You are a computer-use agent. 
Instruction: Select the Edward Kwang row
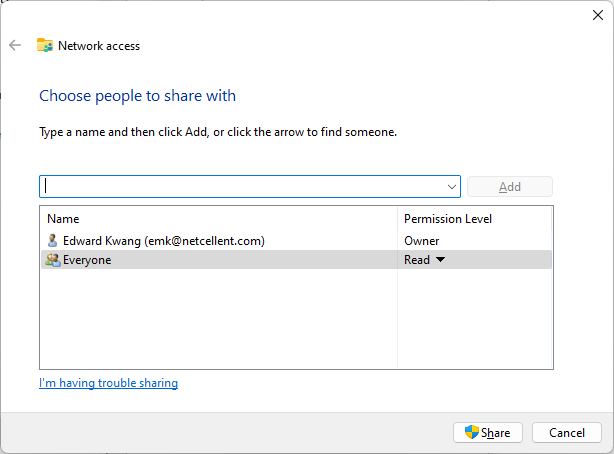tap(296, 241)
